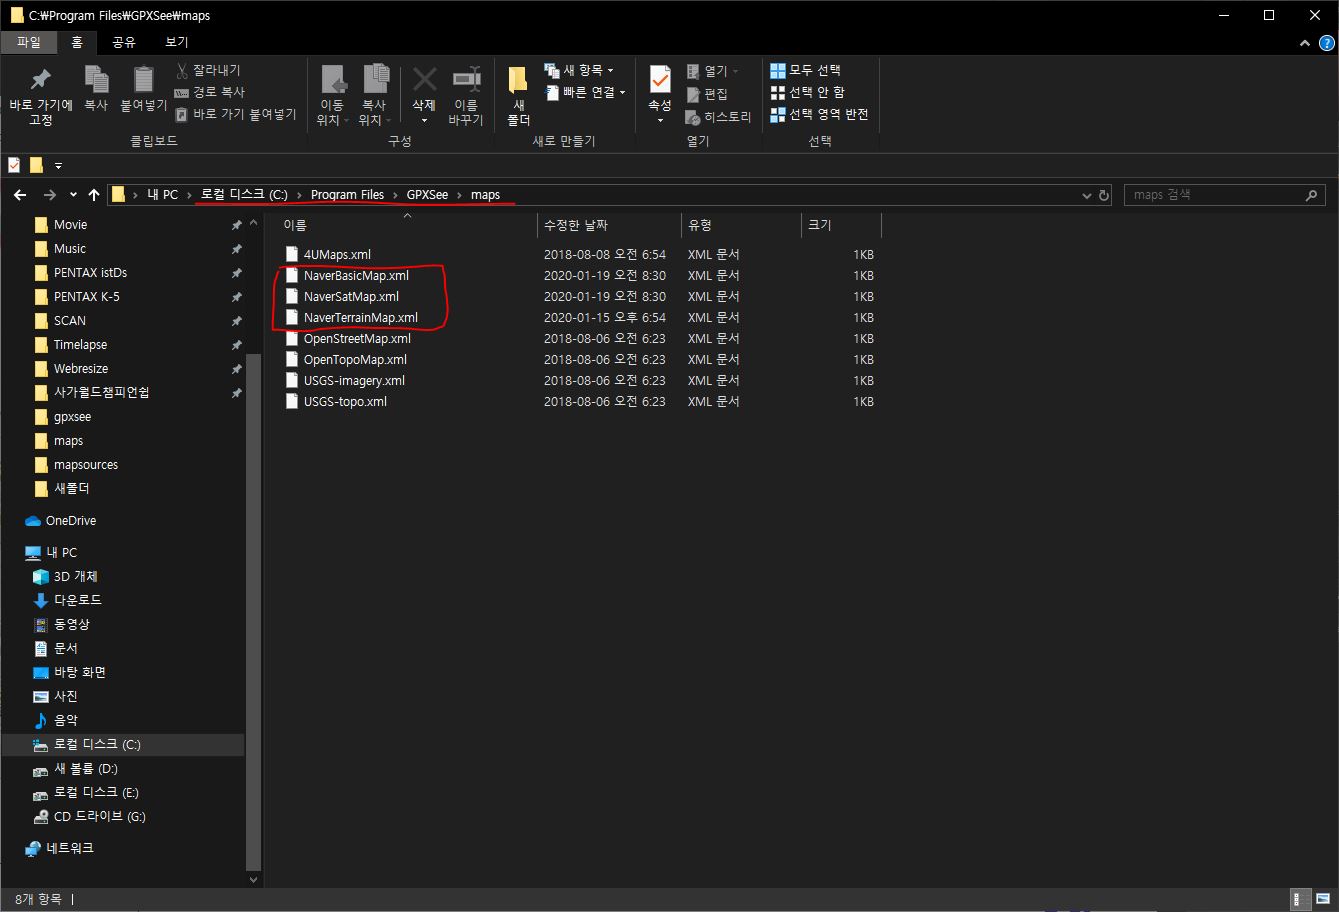Select the 4UMaps.xml file

pos(337,254)
